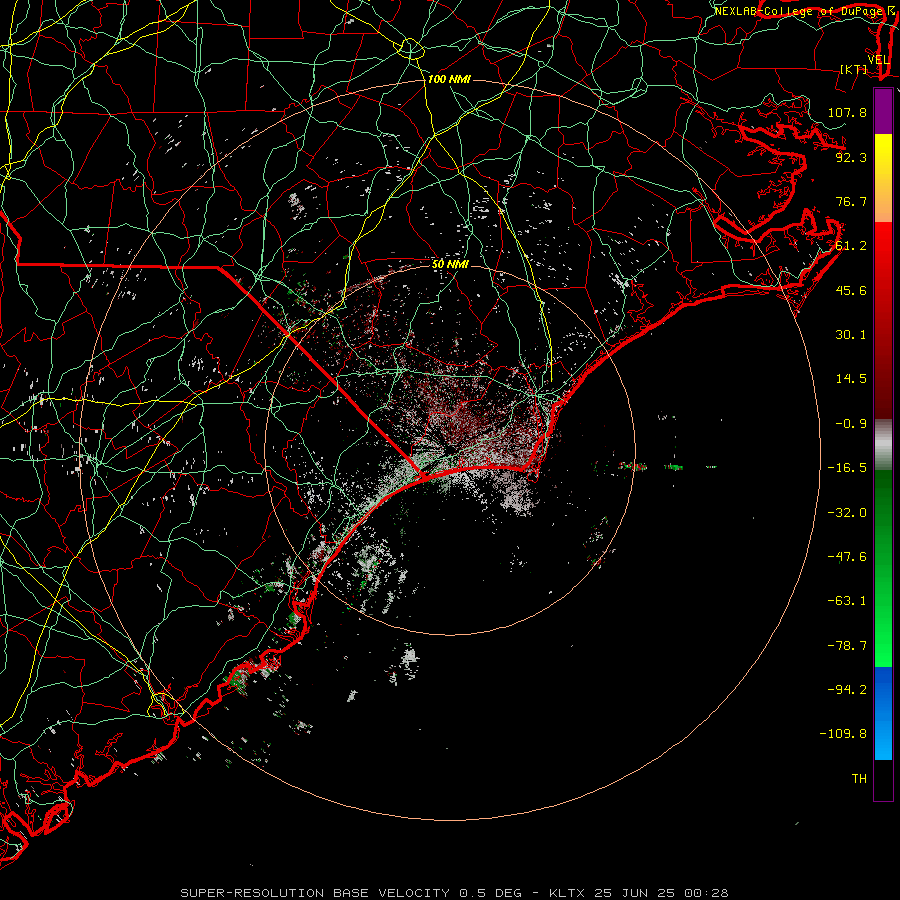The image size is (900, 900).
Task: Click the -32.0 legend value
Action: [847, 513]
